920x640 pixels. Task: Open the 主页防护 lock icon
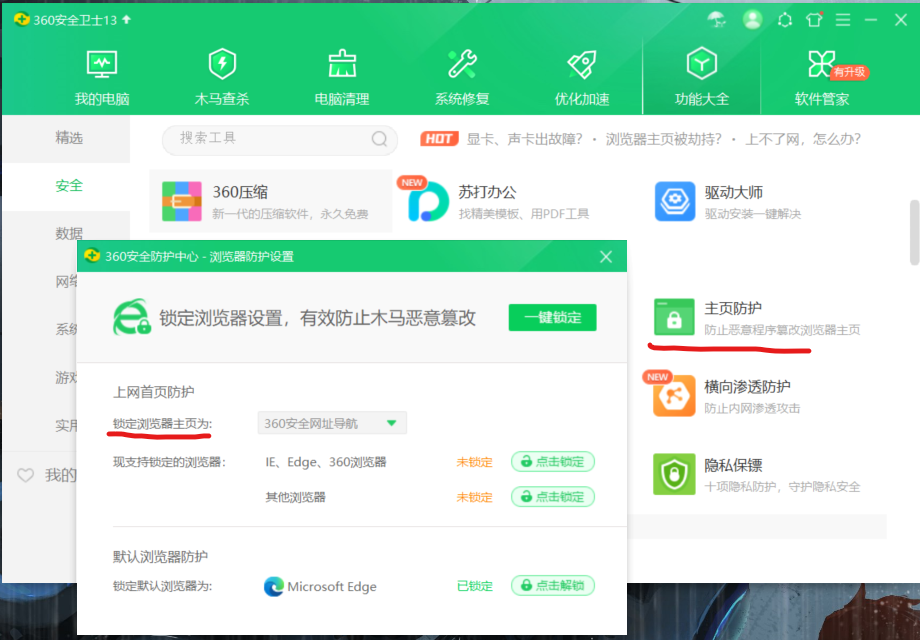click(674, 316)
